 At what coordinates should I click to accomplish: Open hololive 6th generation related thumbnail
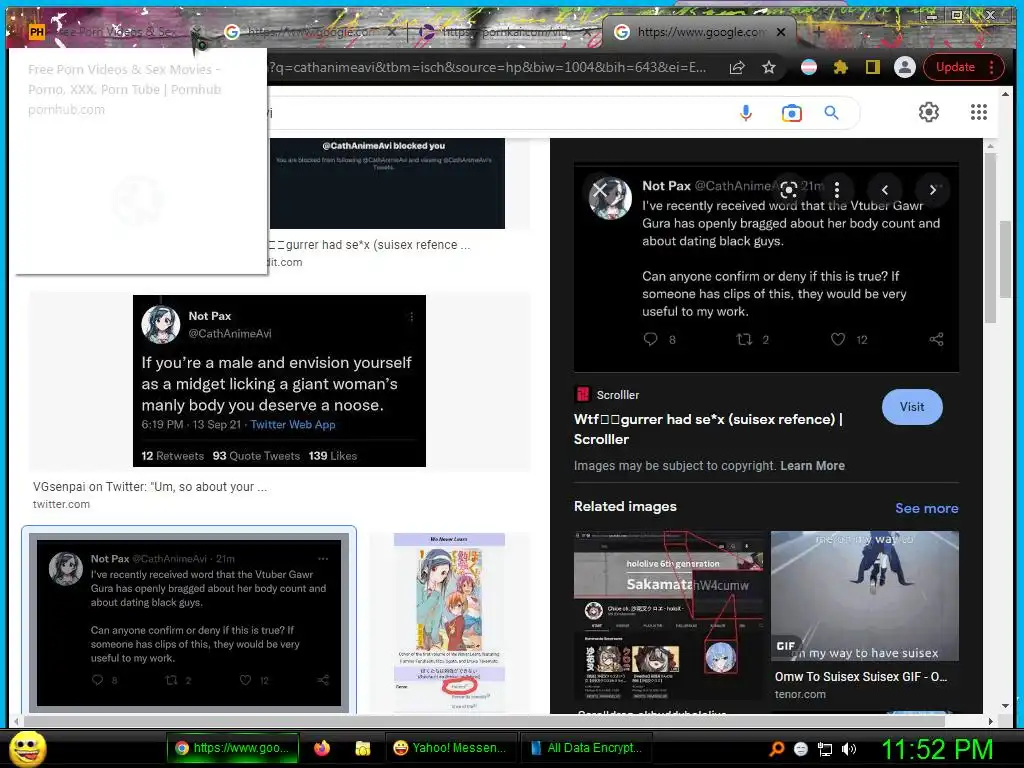(x=668, y=615)
